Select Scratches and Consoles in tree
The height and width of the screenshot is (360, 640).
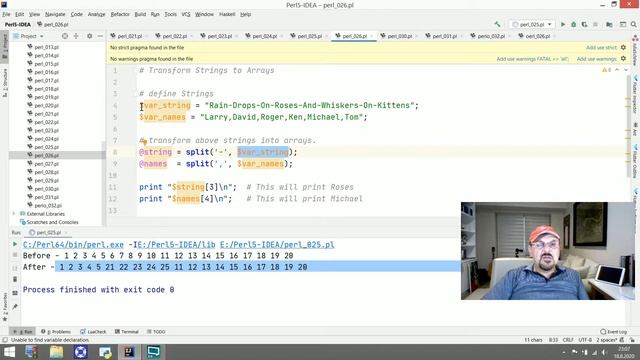tap(52, 222)
